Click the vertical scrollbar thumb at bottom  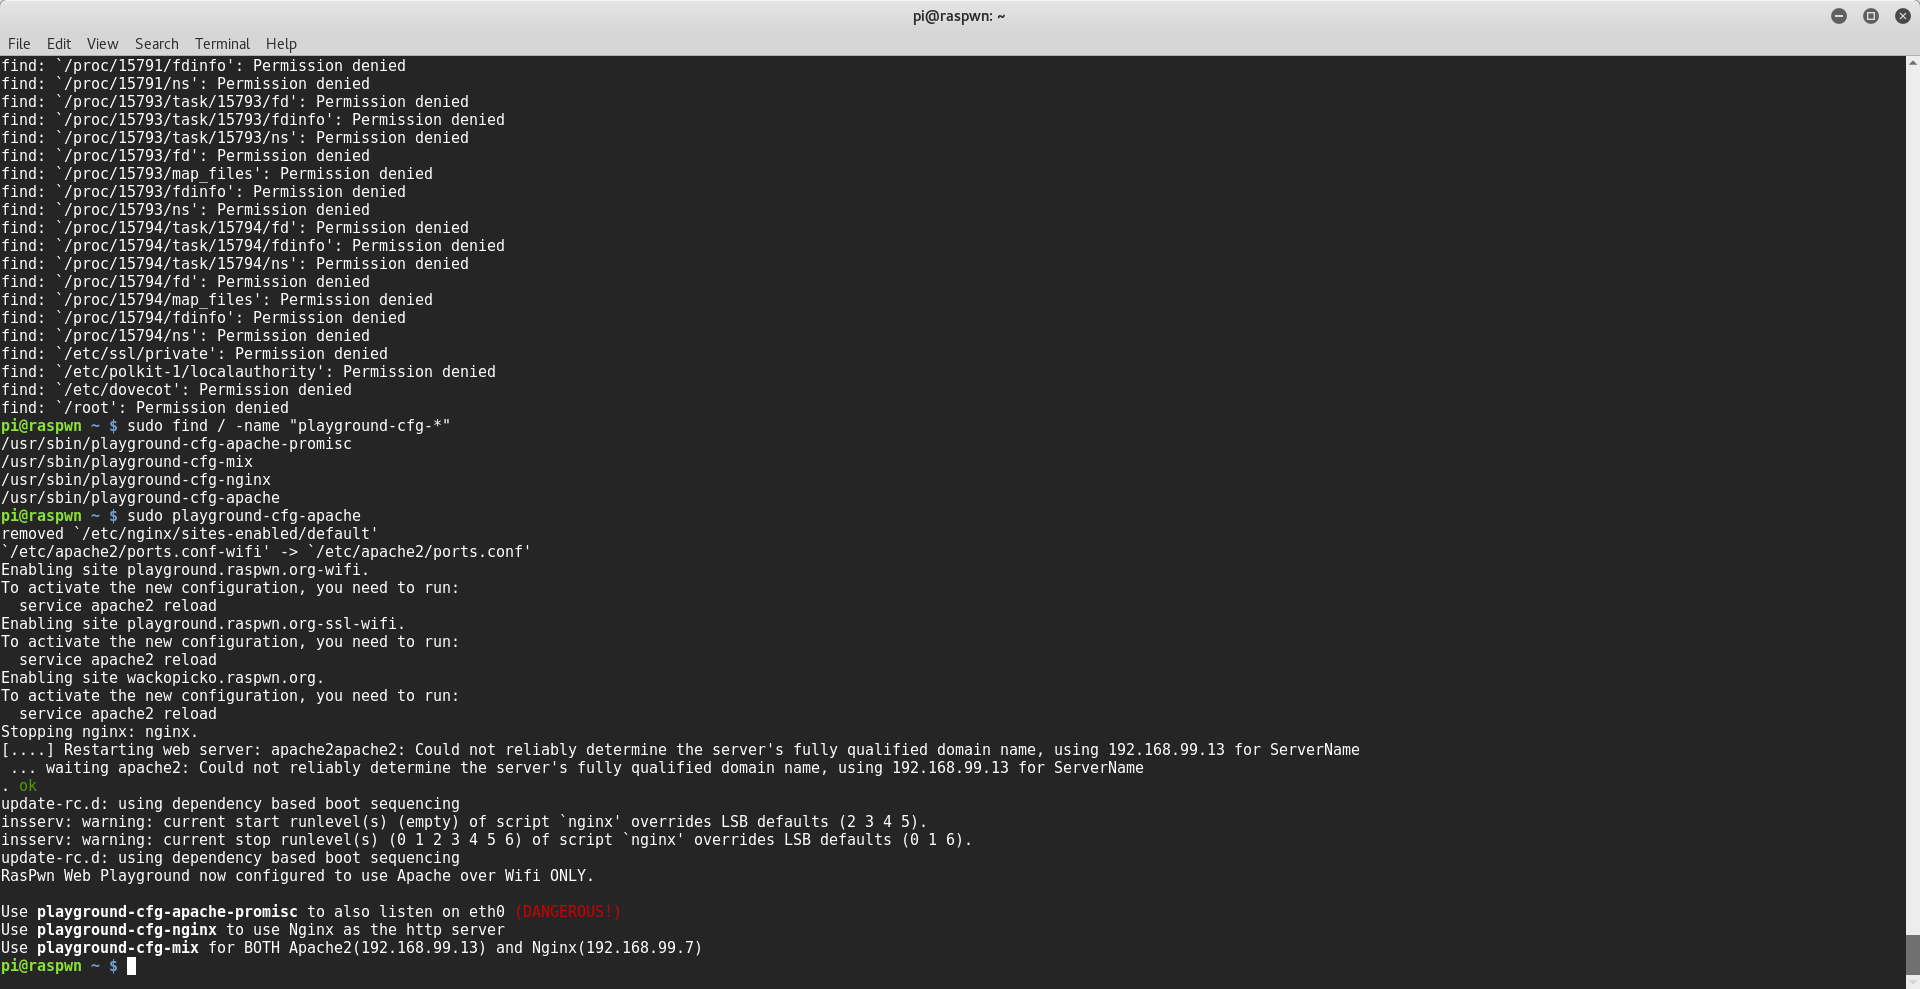(x=1912, y=954)
